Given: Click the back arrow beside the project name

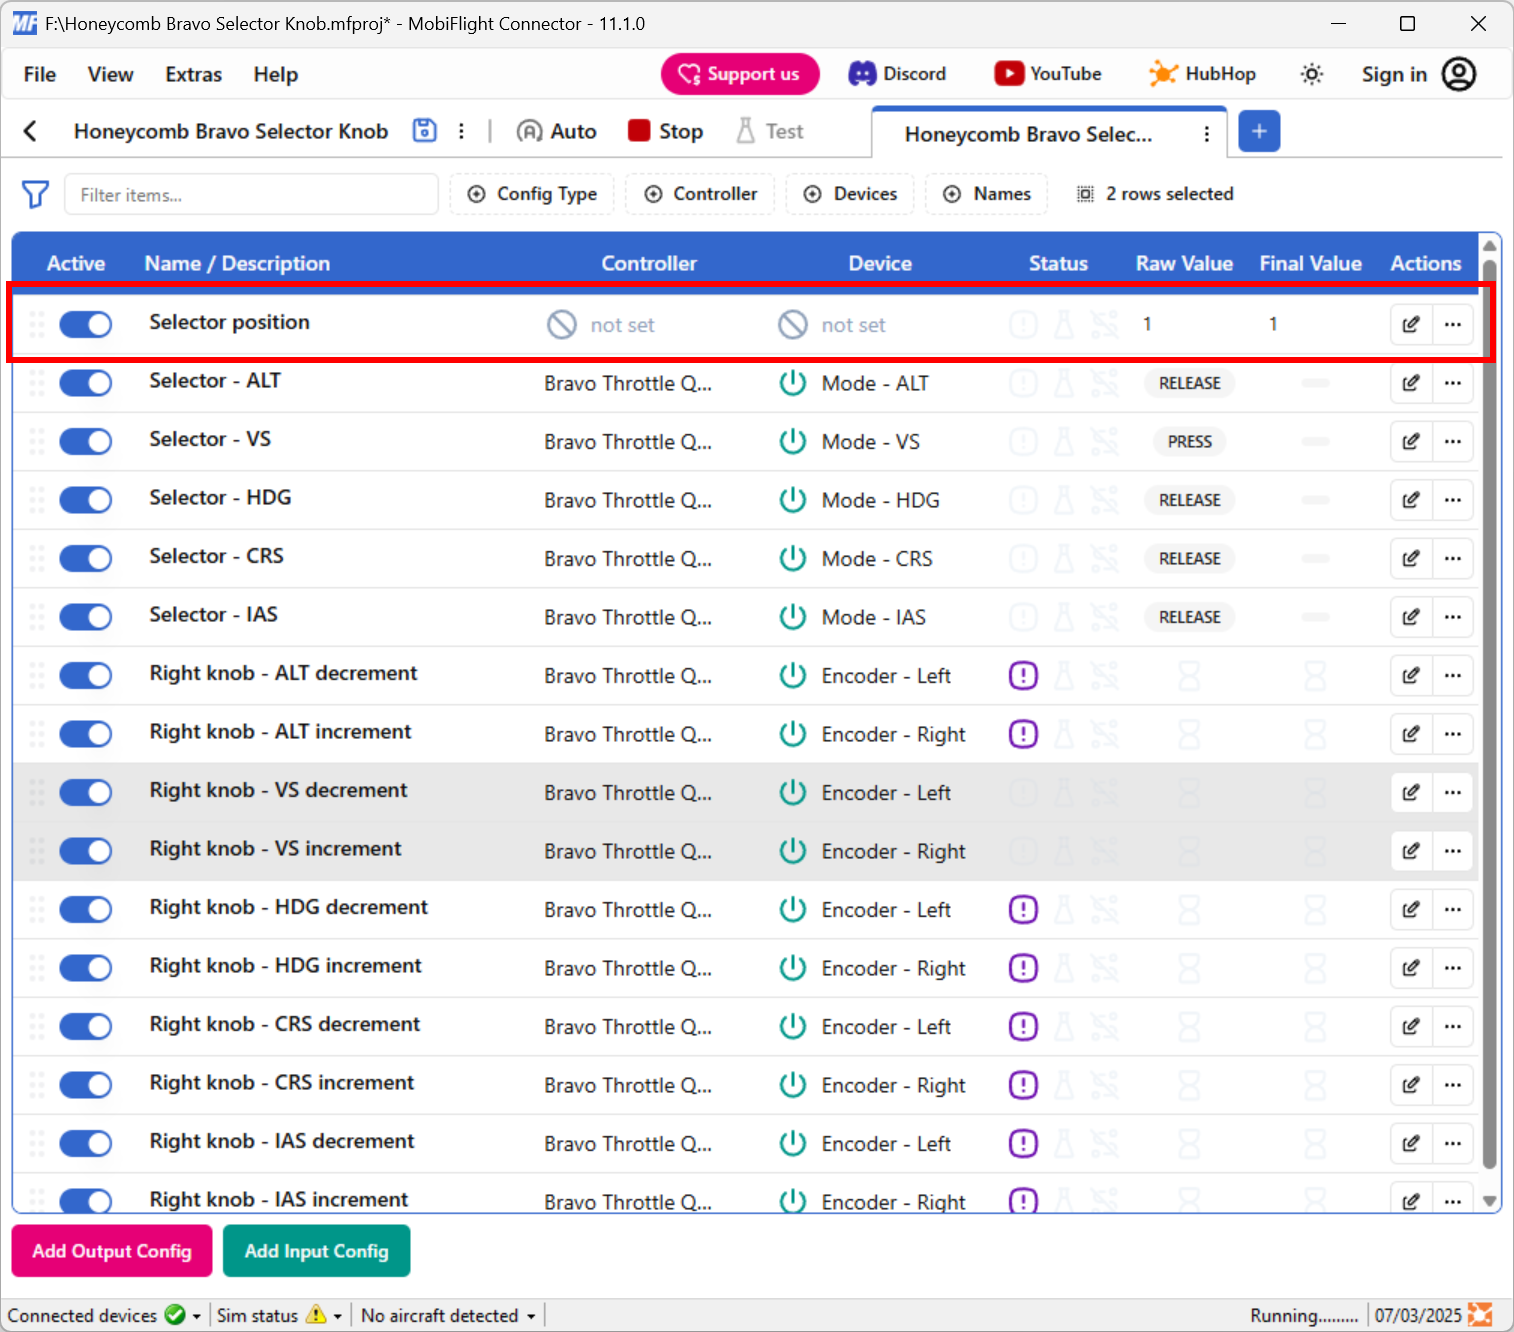Looking at the screenshot, I should [x=30, y=131].
